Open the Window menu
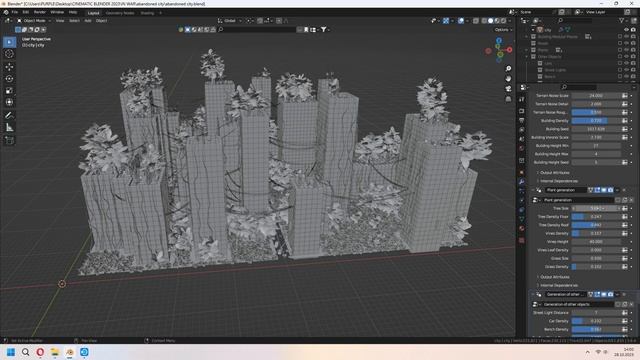Screen dimensions: 640x360 (x=57, y=12)
